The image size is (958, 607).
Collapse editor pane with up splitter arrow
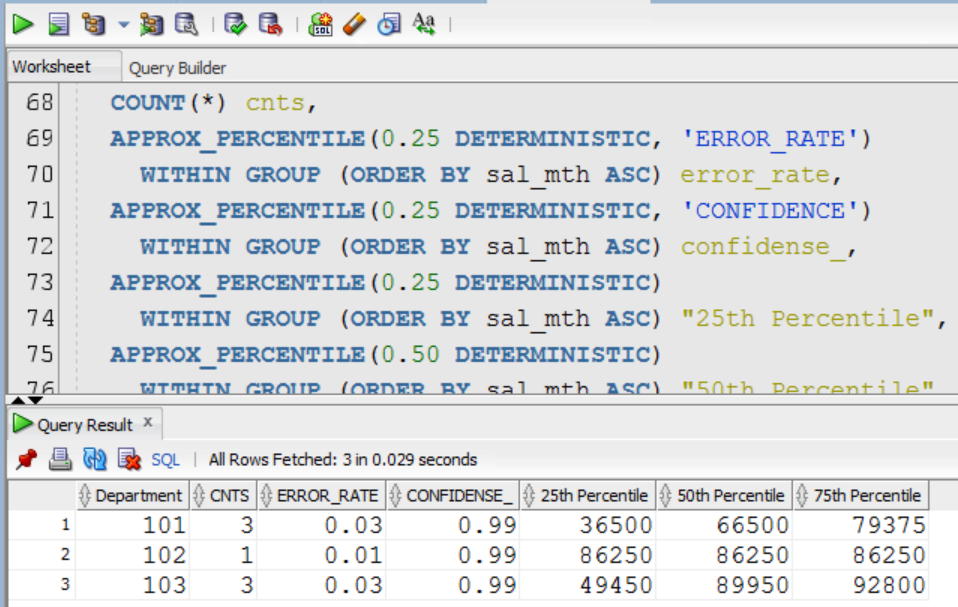(18, 400)
